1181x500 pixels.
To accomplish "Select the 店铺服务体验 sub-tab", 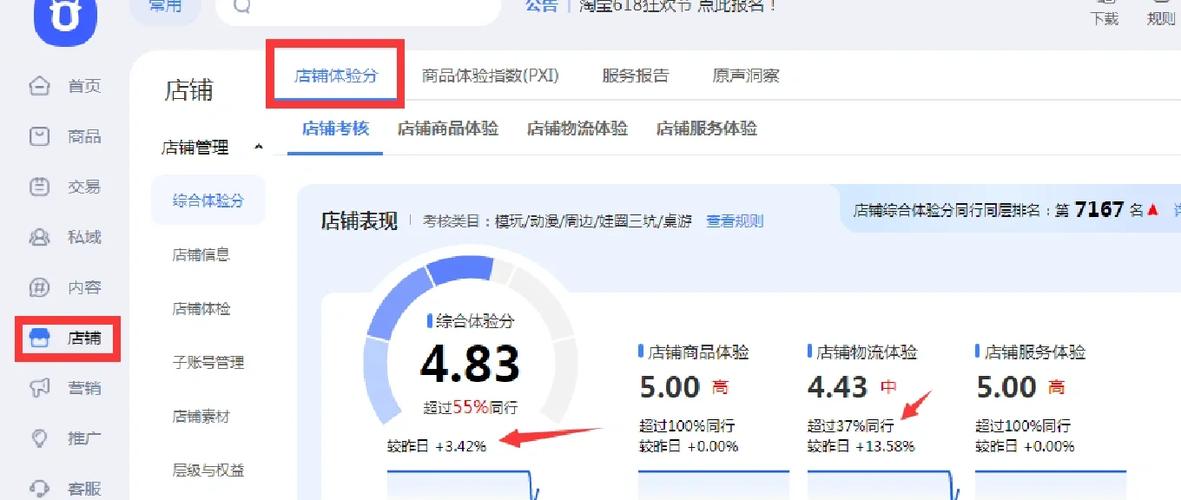I will (x=706, y=128).
